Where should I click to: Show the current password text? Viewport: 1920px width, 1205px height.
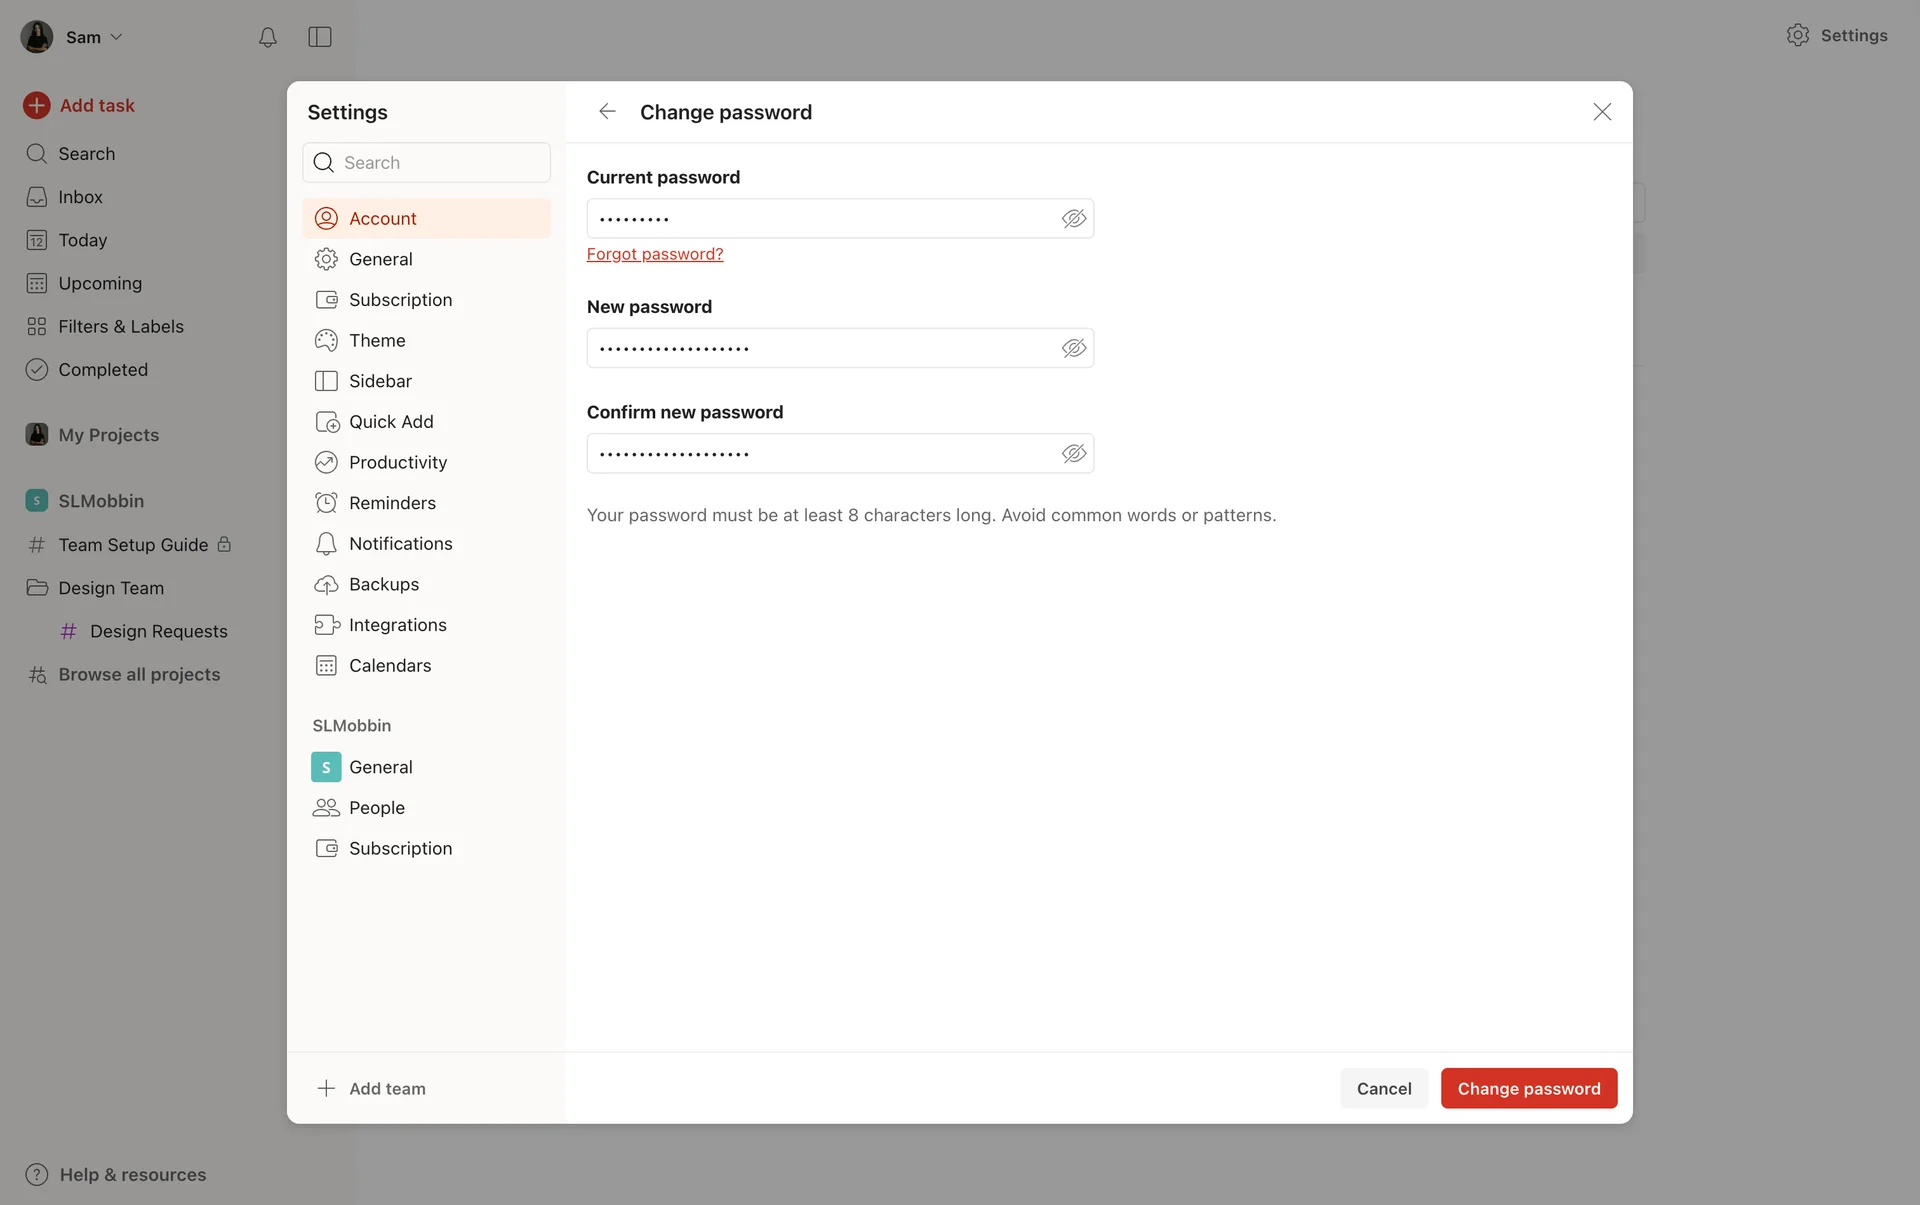coord(1073,219)
